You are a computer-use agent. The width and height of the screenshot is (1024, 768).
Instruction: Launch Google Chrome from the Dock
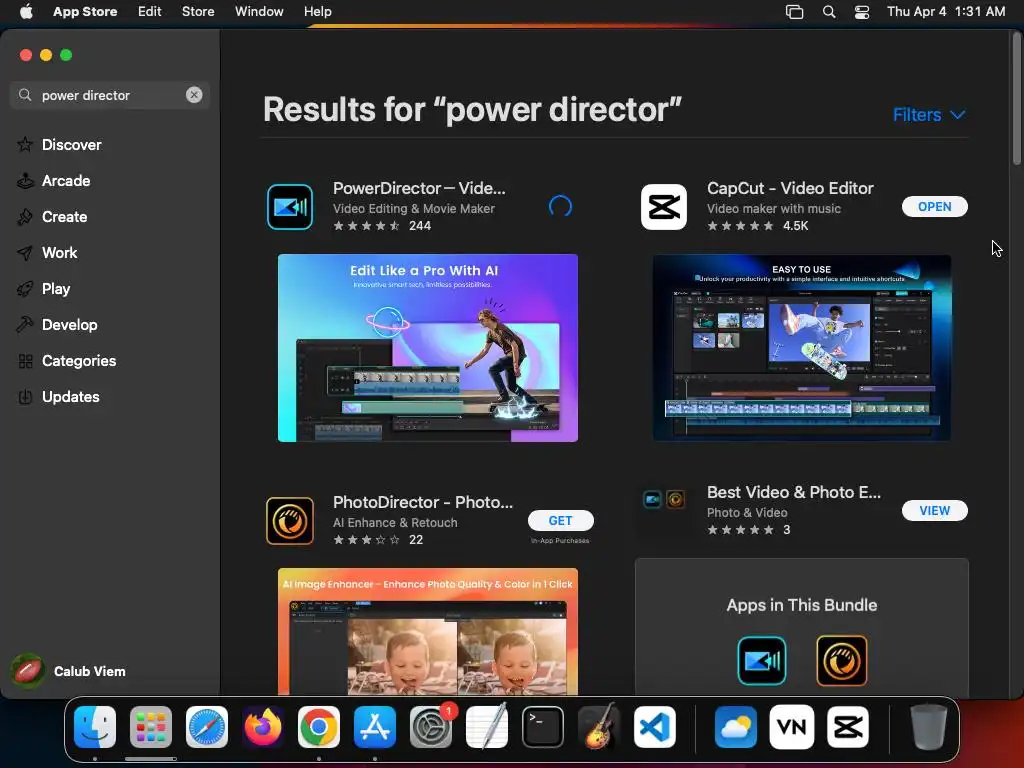[x=319, y=727]
